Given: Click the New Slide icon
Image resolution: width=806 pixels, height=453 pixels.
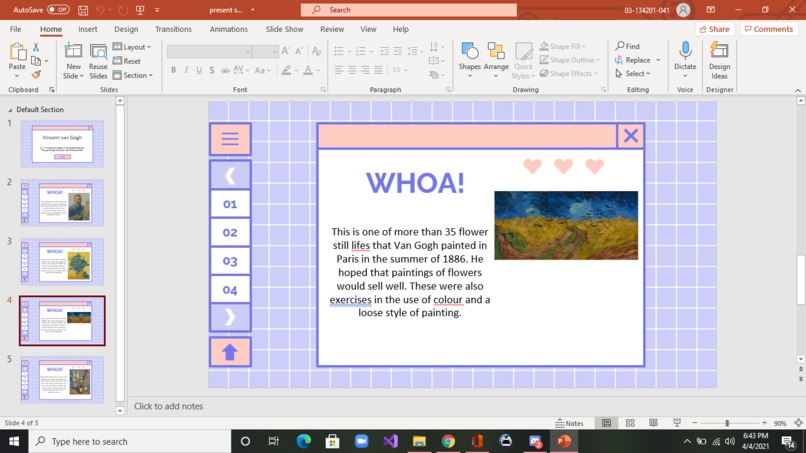Looking at the screenshot, I should pos(73,51).
